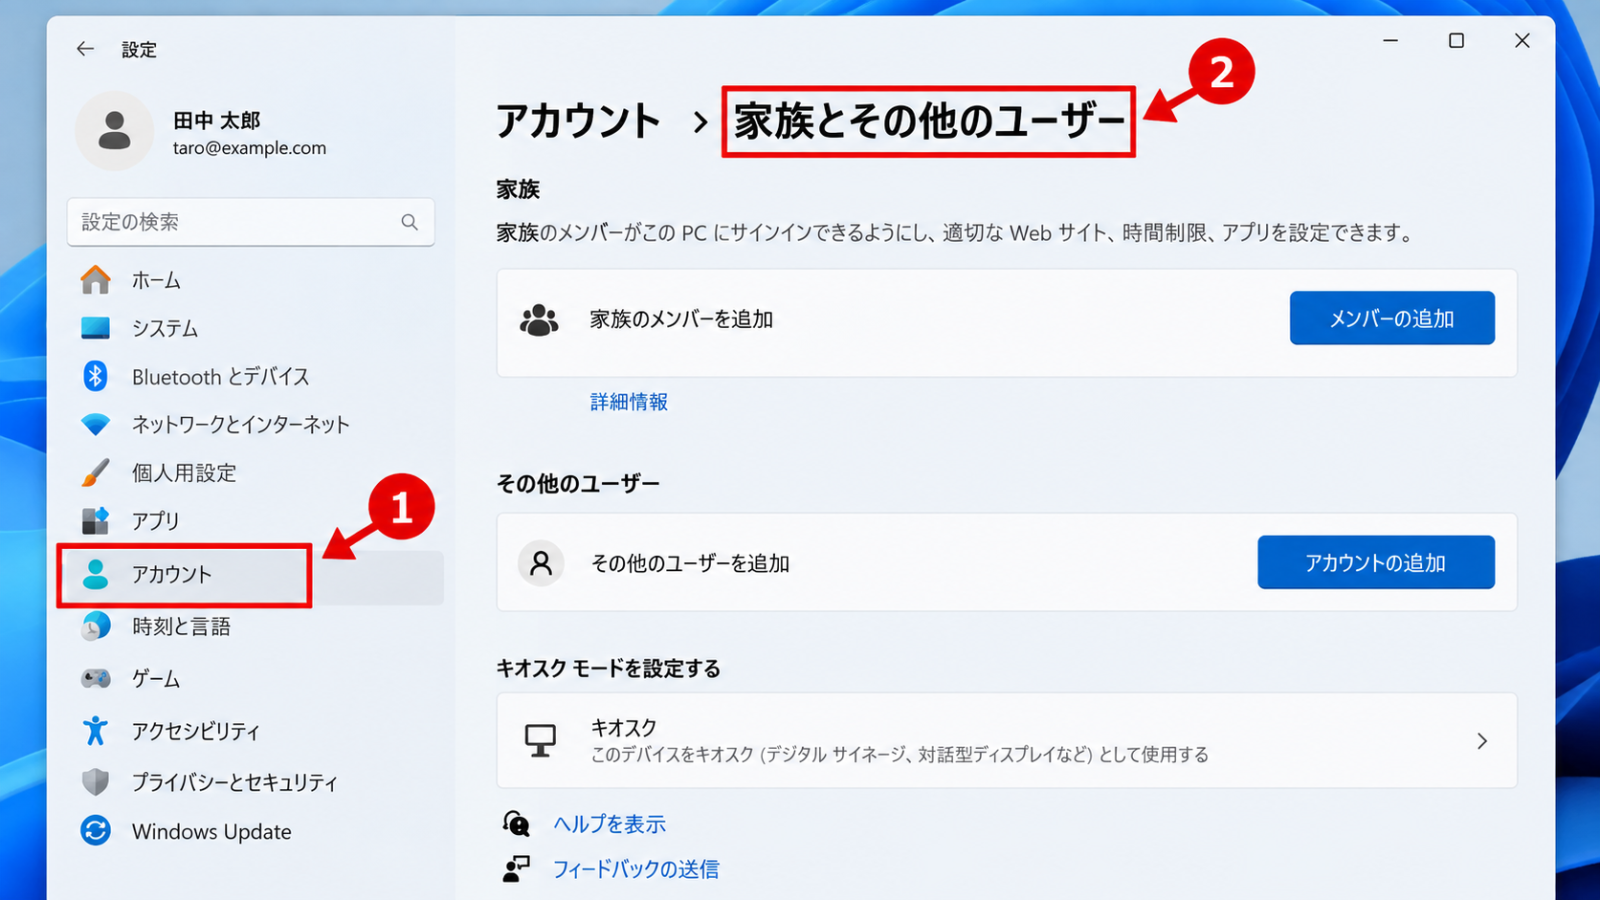Click the Bluetooth icon in sidebar
This screenshot has width=1600, height=900.
pos(96,376)
